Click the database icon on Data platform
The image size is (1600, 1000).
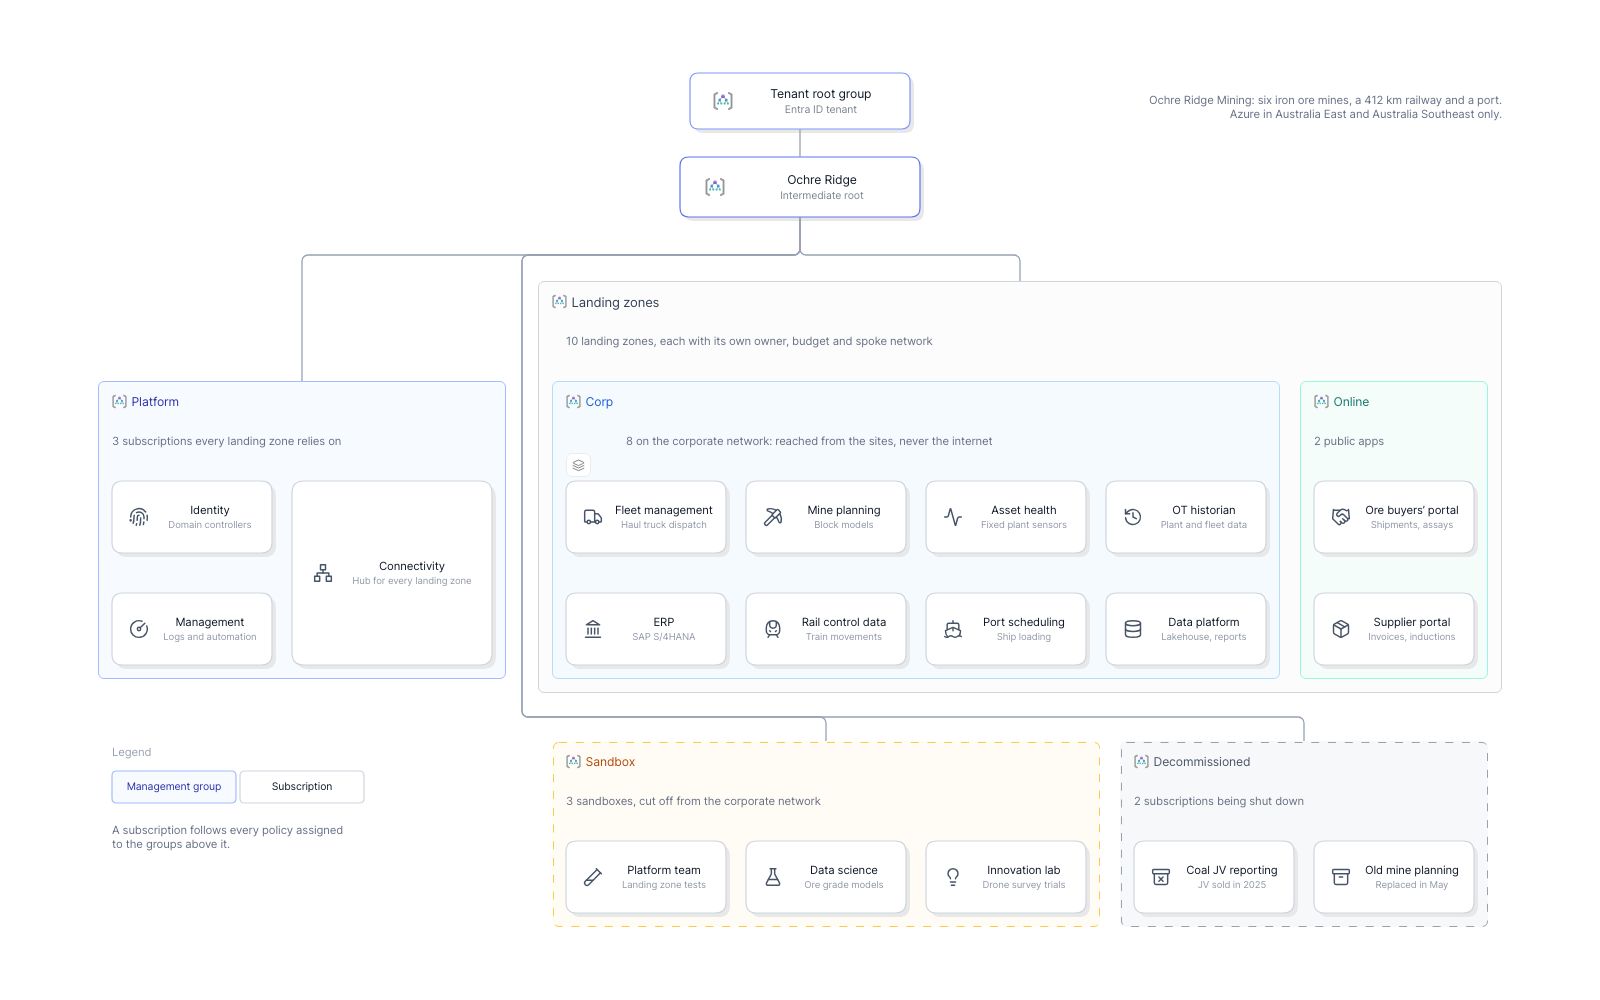click(1133, 629)
